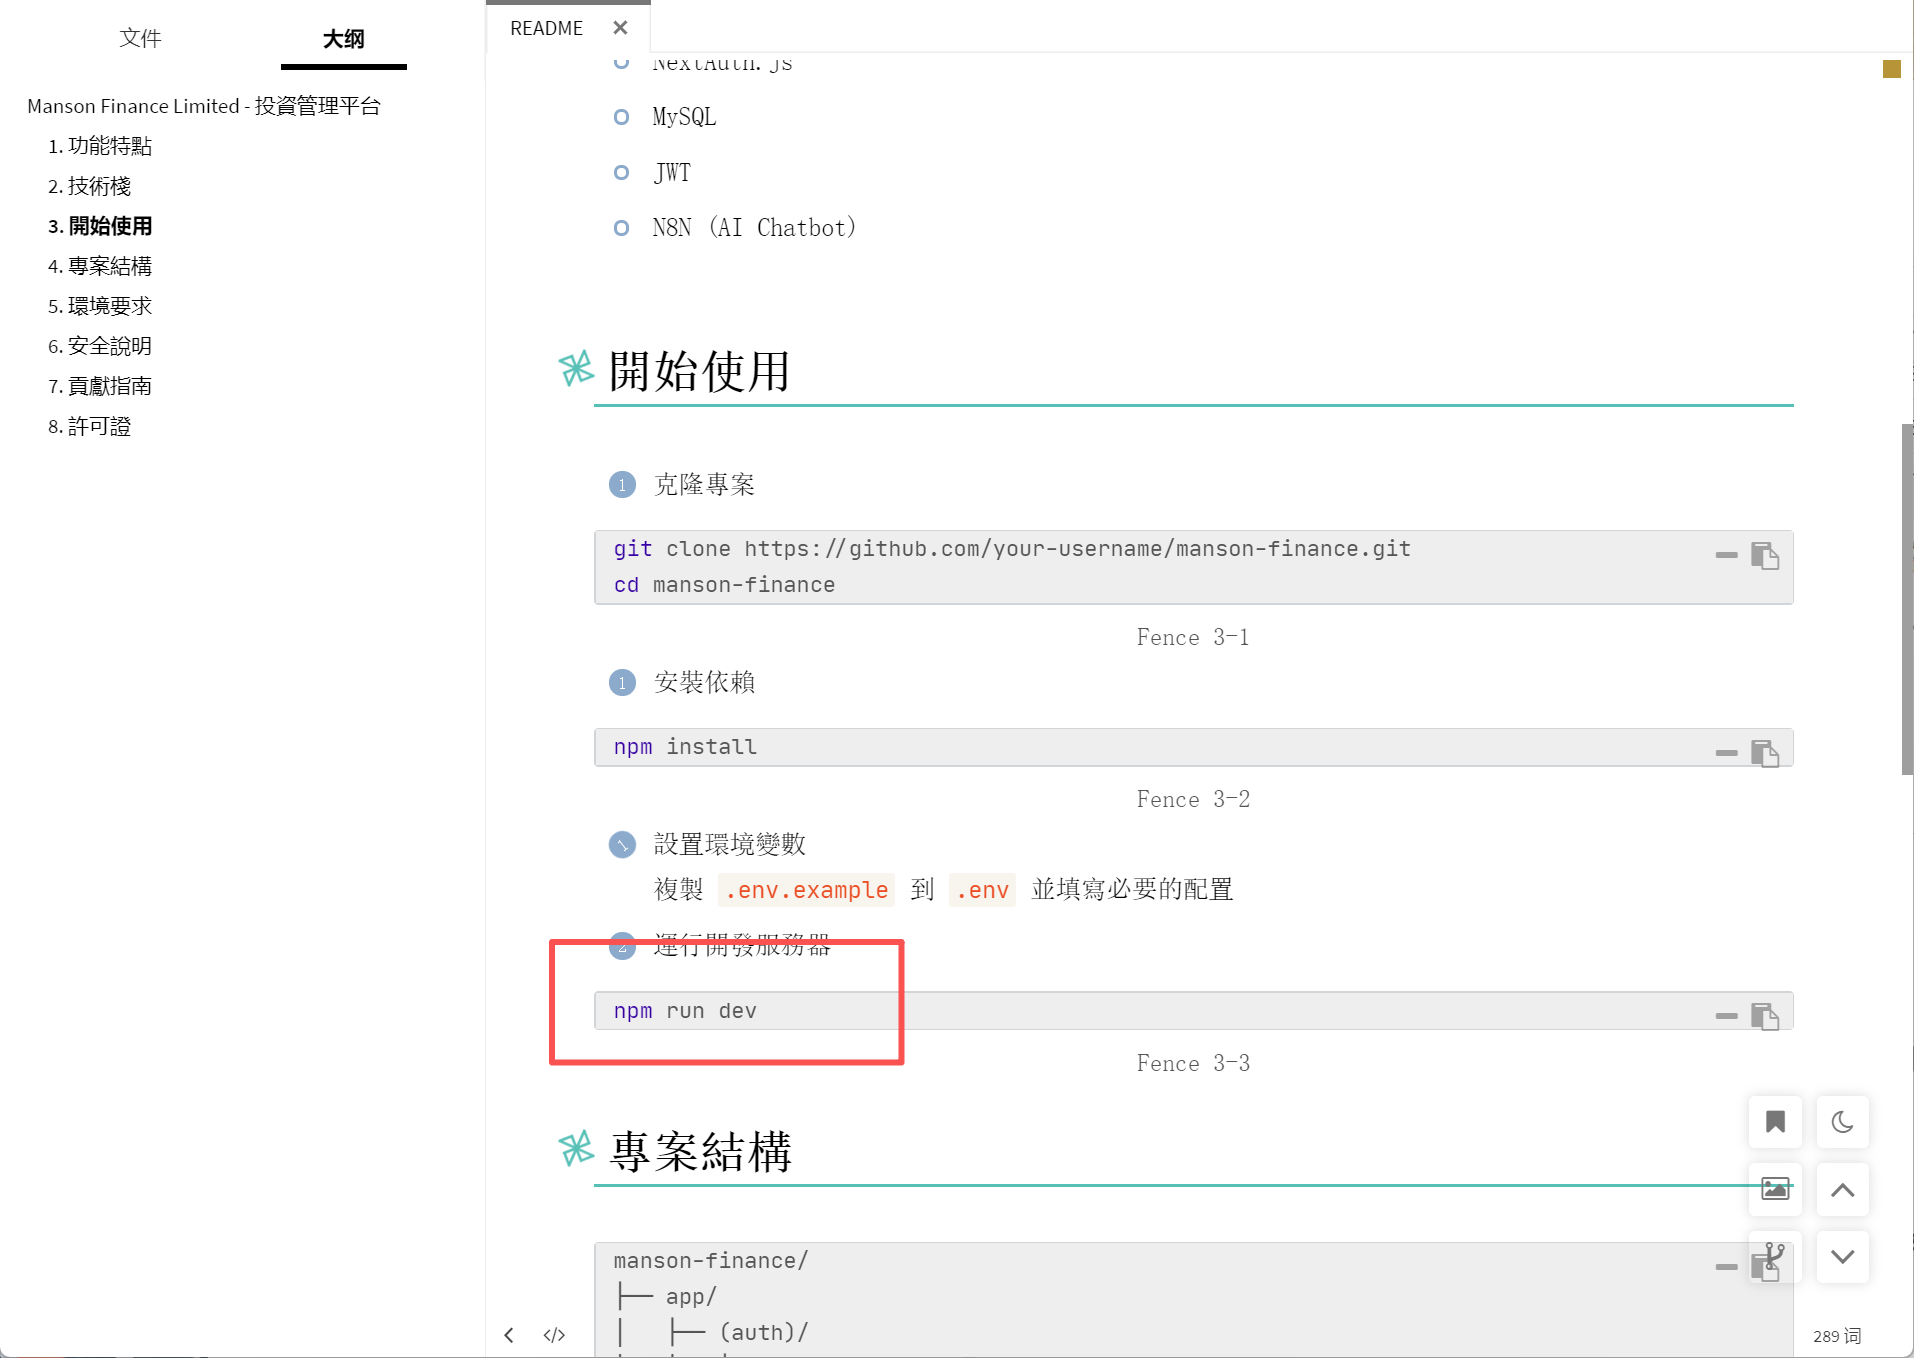1914x1358 pixels.
Task: Copy the npm run dev code block
Action: 1765,1016
